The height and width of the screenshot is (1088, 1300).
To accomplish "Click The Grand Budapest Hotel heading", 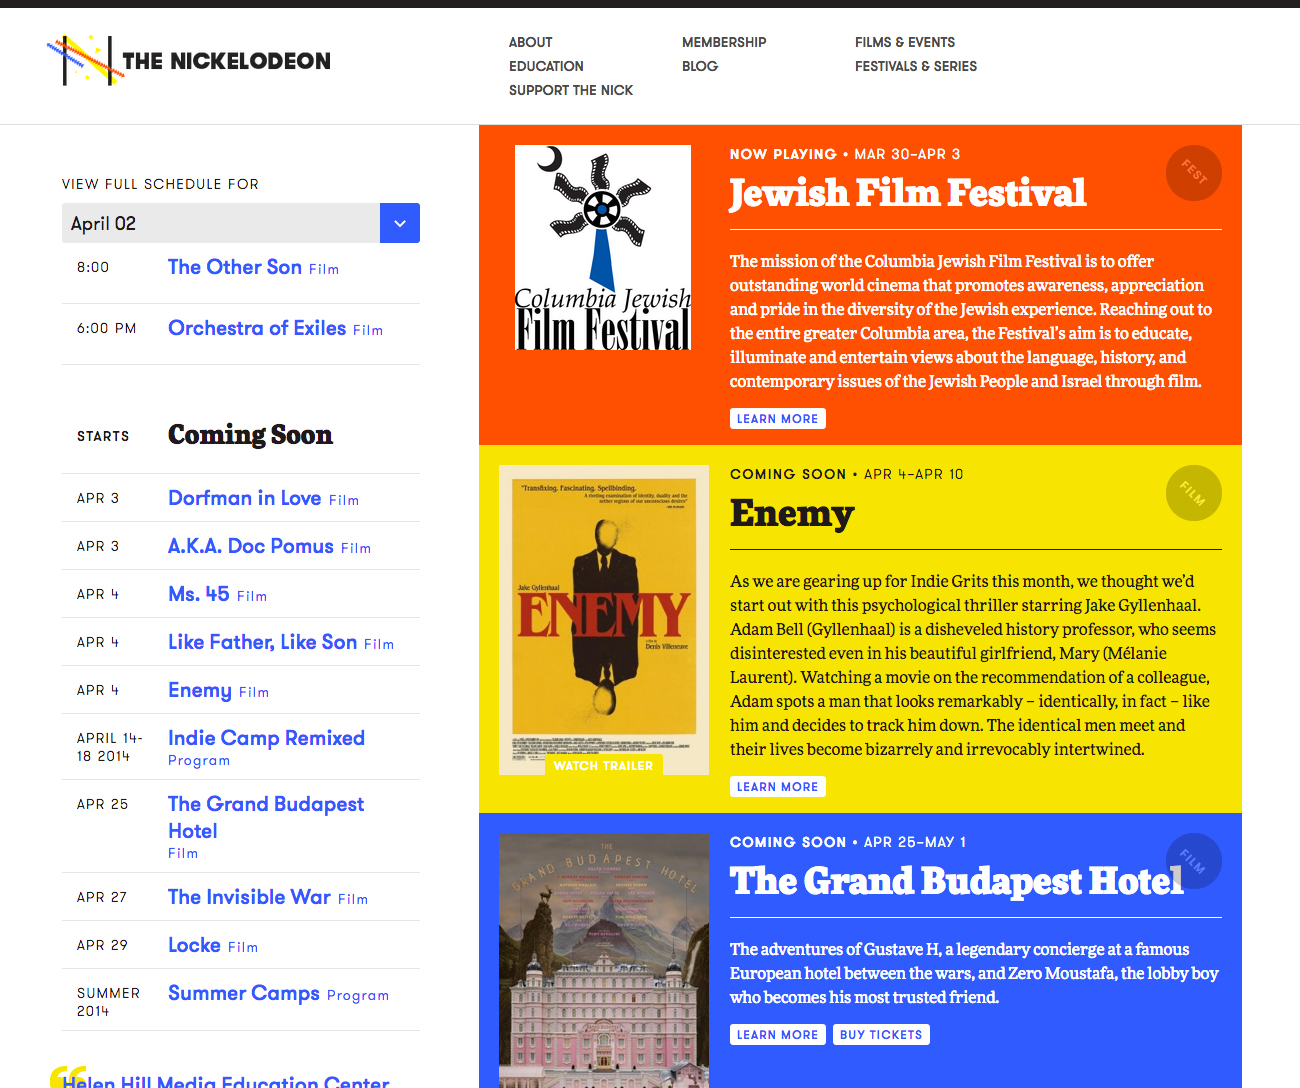I will coord(957,881).
